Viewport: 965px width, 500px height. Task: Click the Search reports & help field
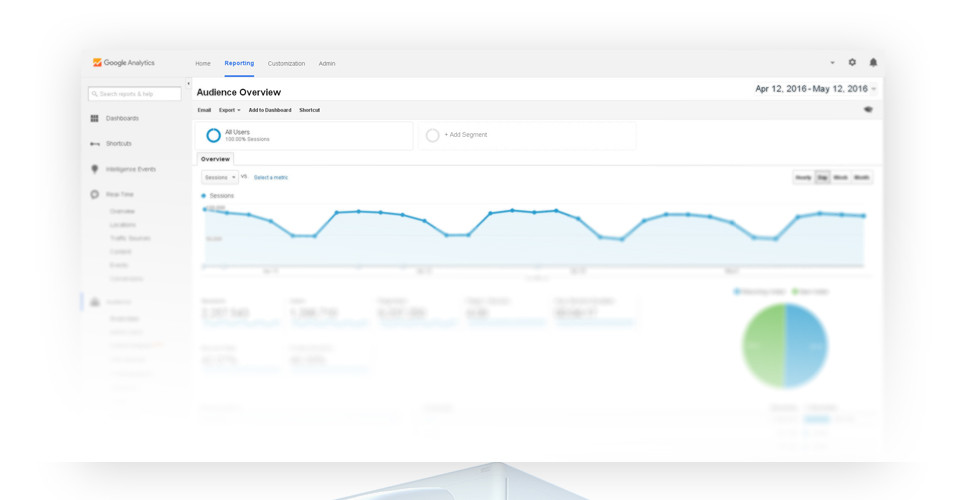point(135,94)
